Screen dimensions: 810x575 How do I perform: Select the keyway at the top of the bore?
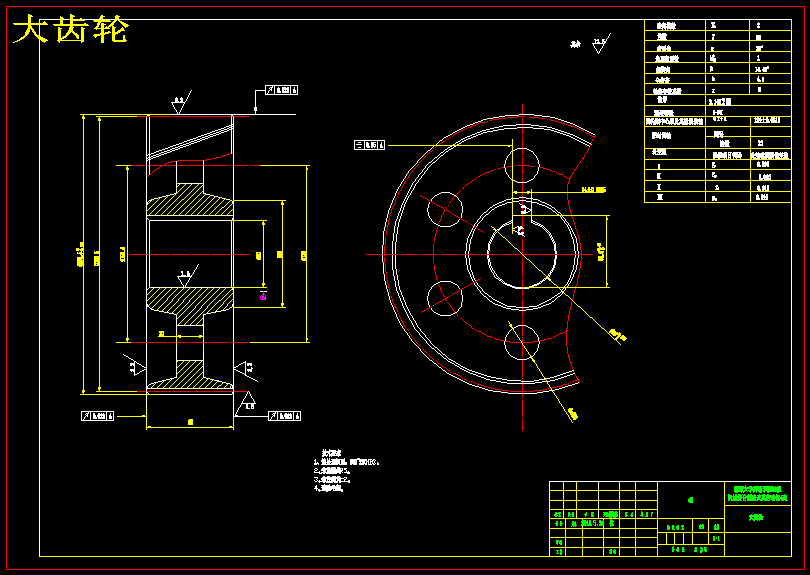pyautogui.click(x=522, y=221)
